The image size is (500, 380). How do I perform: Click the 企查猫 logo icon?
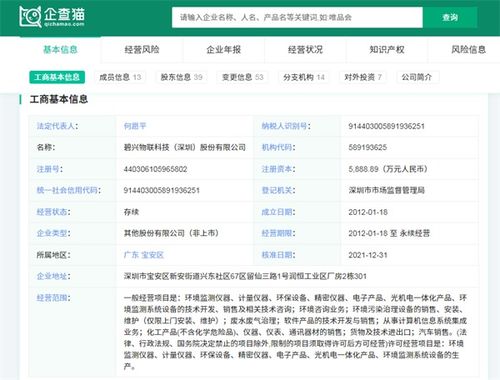click(x=51, y=16)
